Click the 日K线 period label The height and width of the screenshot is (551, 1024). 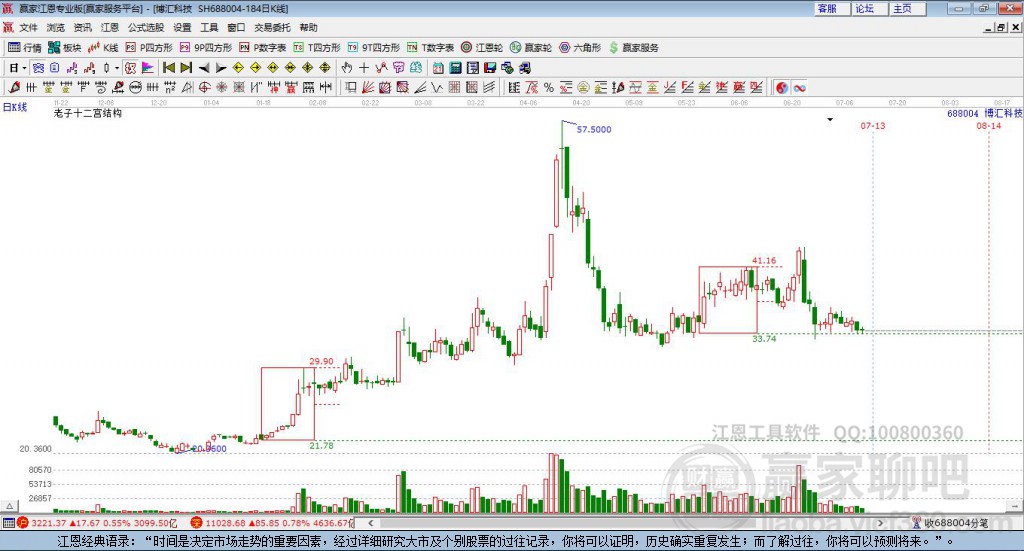coord(14,107)
